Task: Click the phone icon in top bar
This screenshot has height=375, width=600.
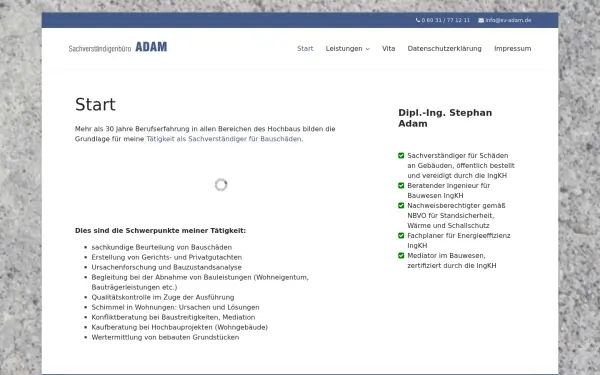Action: tap(418, 20)
